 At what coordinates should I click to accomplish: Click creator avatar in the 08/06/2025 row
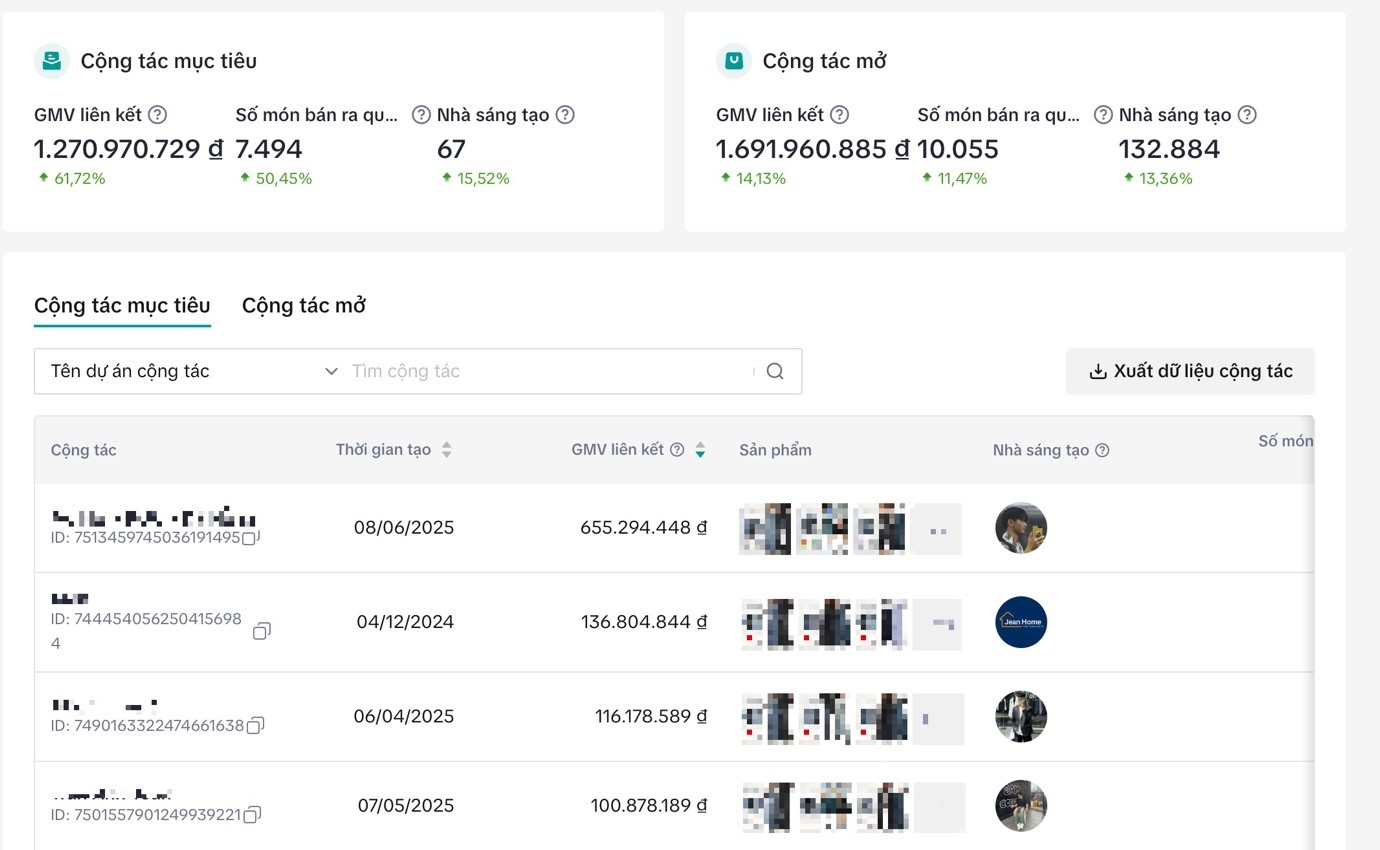click(x=1021, y=528)
